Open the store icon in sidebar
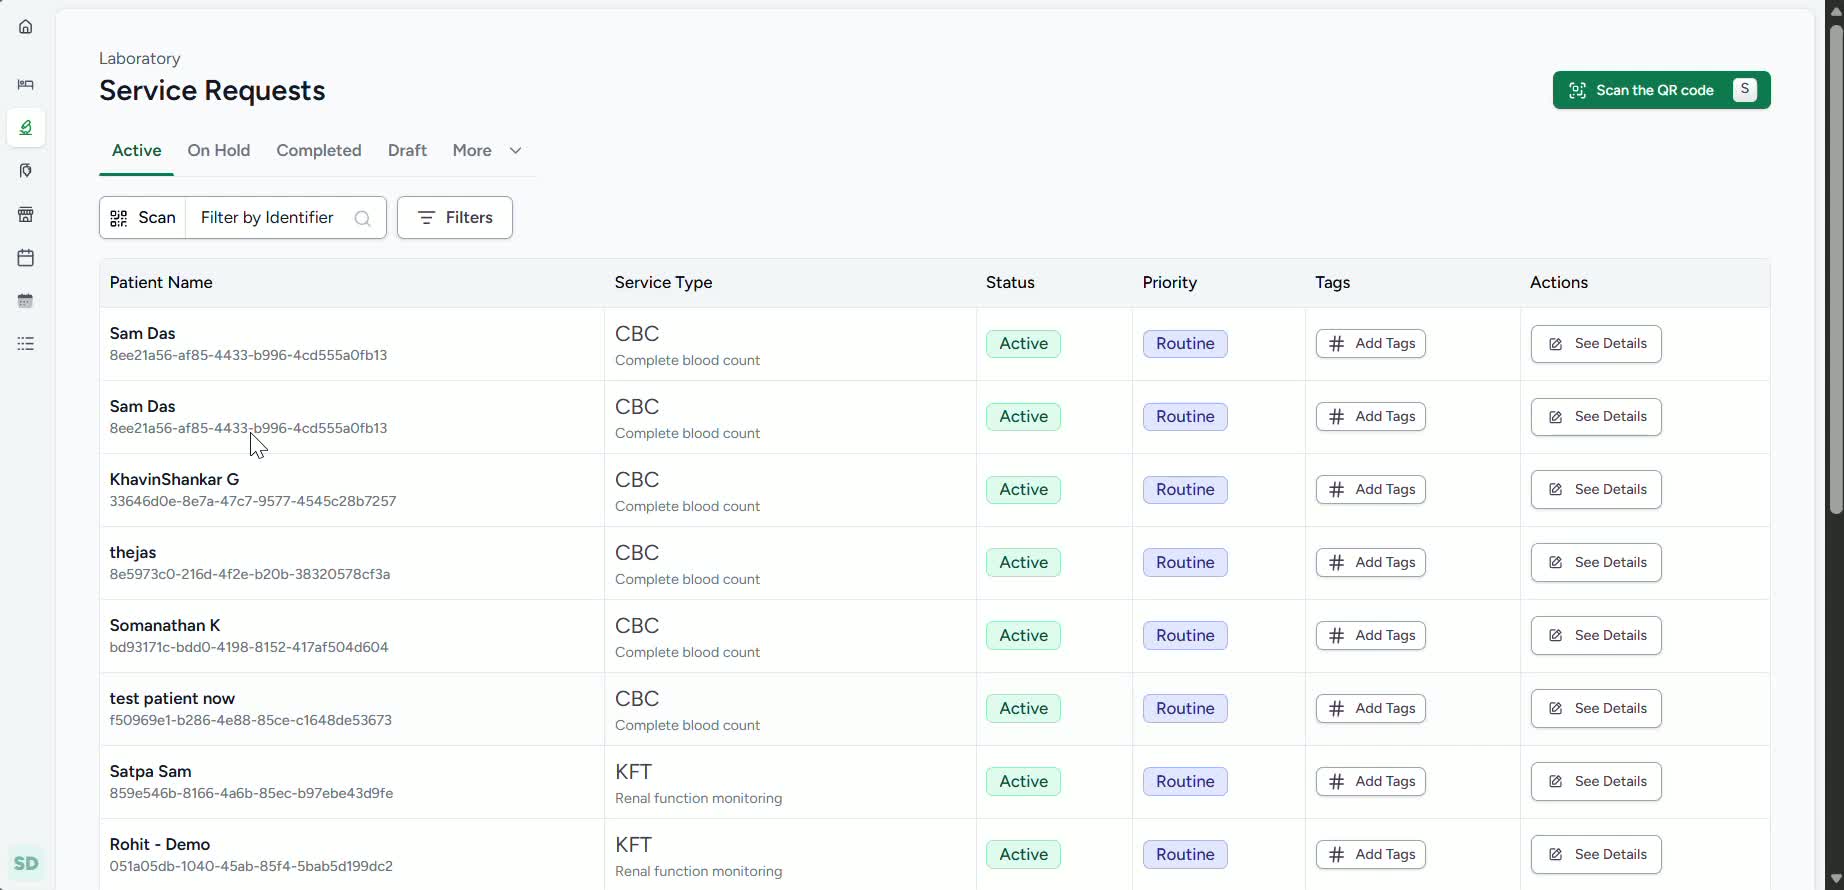Viewport: 1844px width, 890px height. (26, 215)
